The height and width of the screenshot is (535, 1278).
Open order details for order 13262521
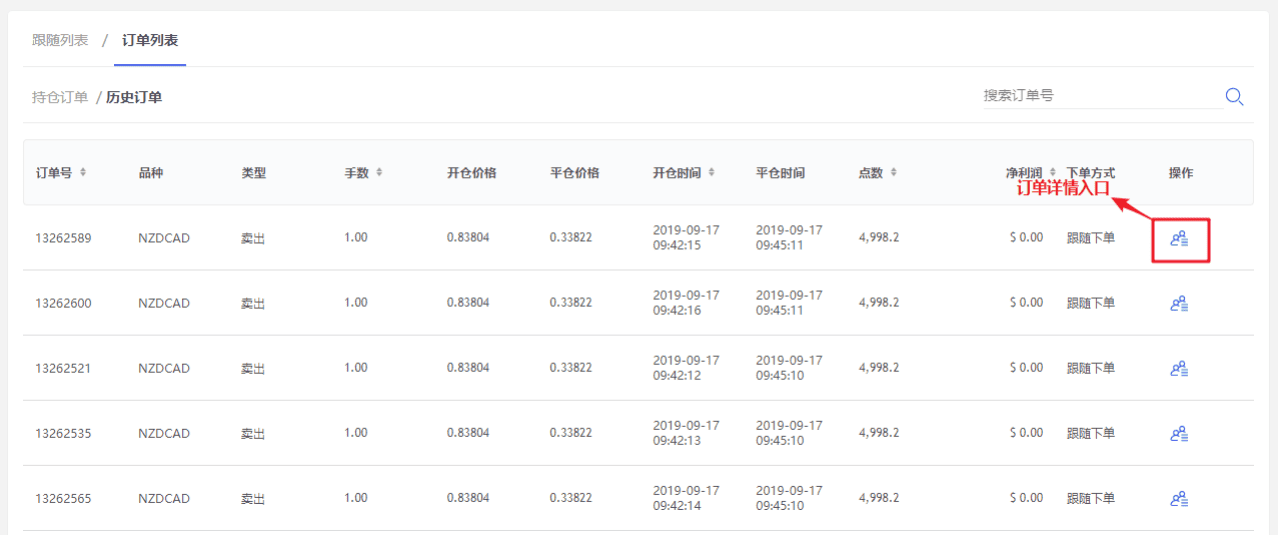click(1179, 368)
